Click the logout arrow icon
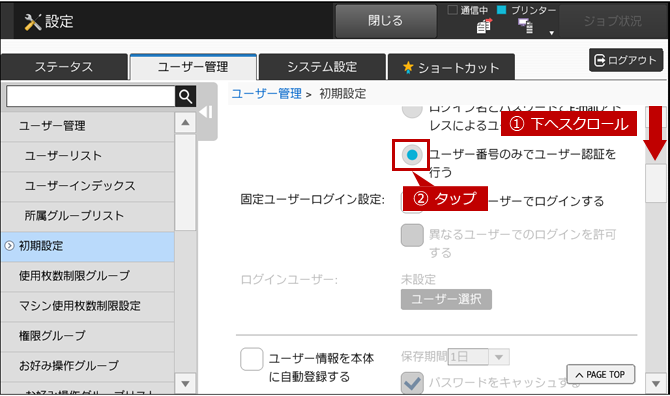 coord(600,60)
